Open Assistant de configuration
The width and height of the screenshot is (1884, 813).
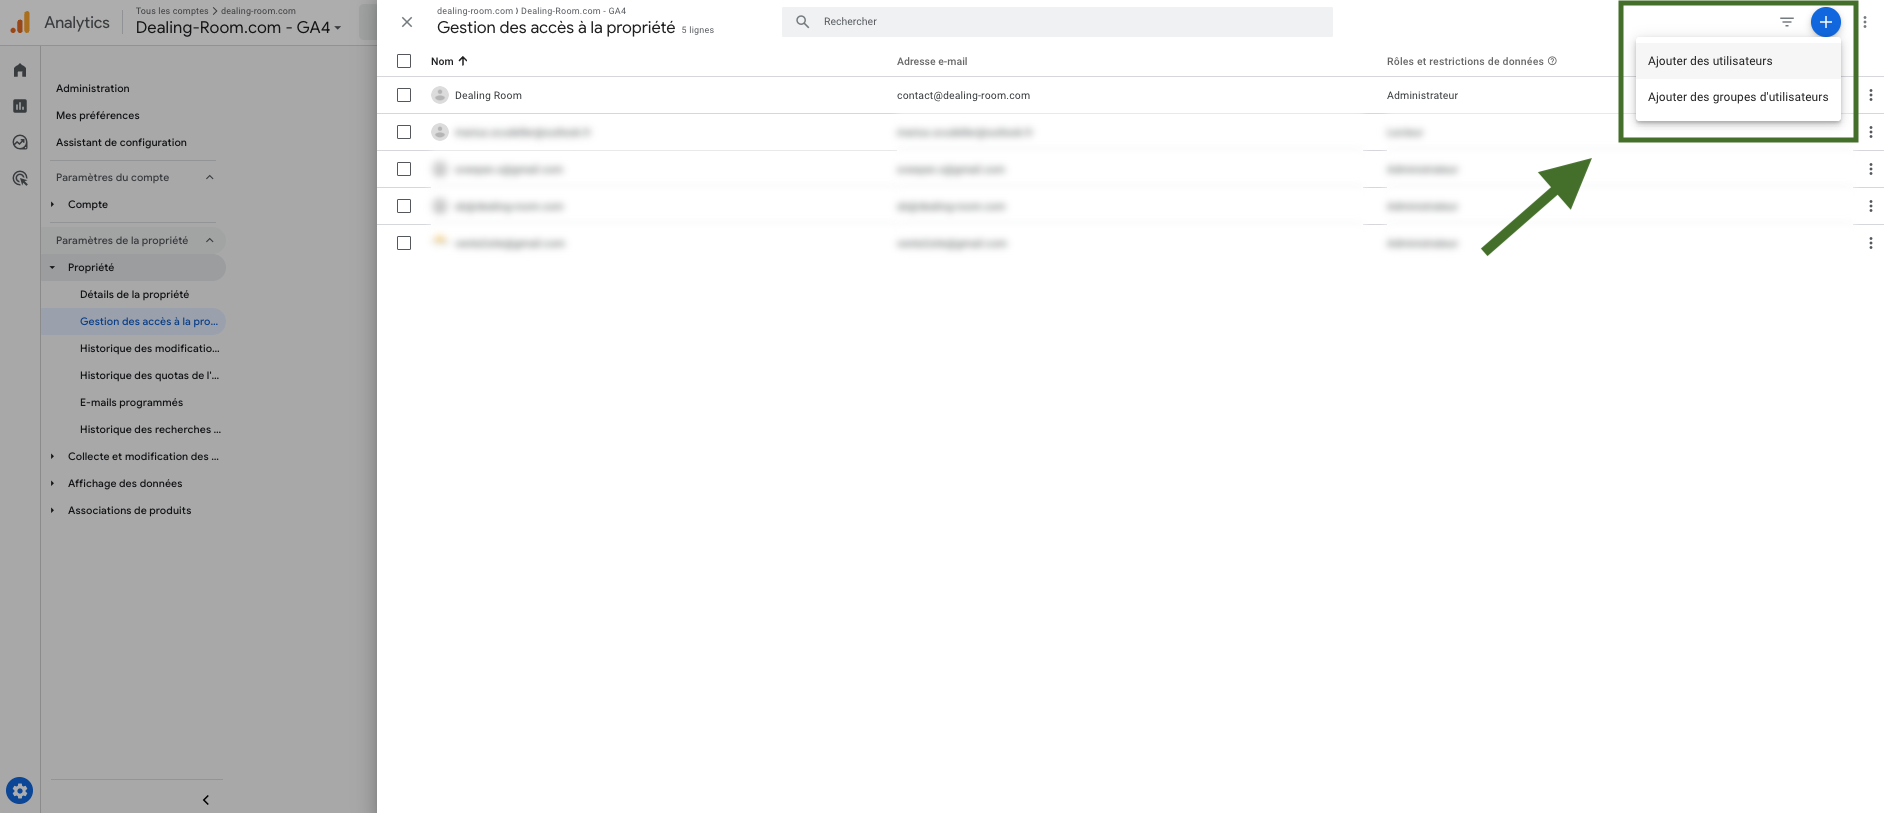[121, 142]
